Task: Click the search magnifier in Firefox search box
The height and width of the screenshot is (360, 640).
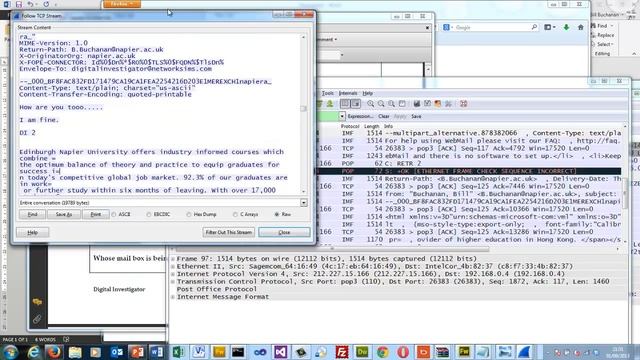Action: pos(534,27)
